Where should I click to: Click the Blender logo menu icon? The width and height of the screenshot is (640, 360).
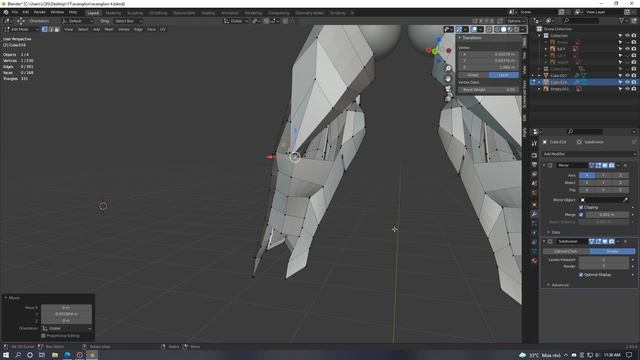click(6, 12)
